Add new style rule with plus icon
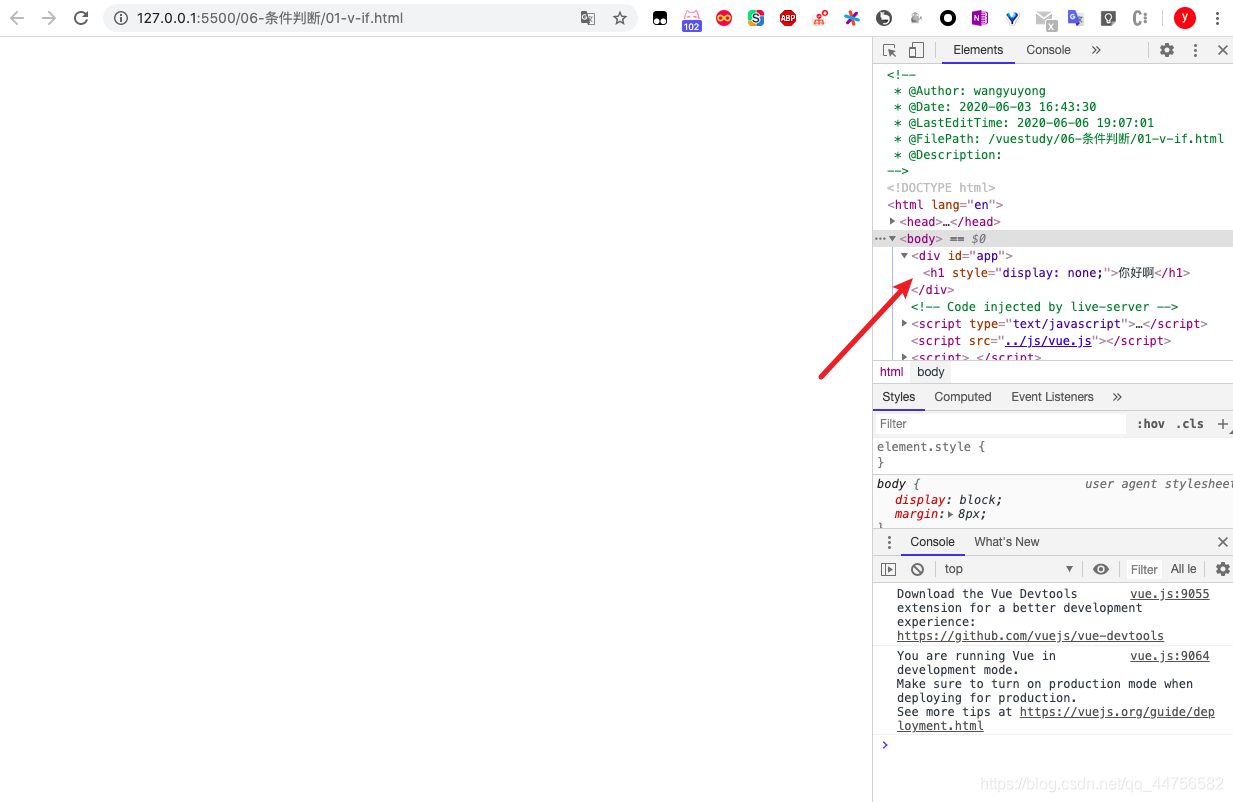 point(1222,424)
